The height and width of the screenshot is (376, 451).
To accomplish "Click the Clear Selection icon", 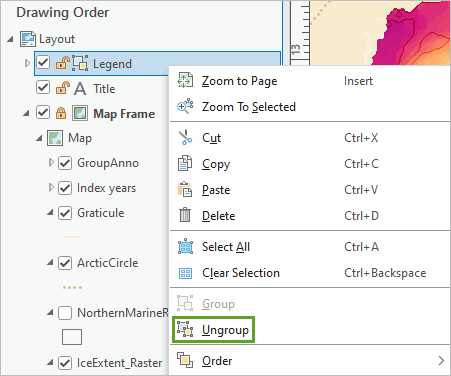I will pos(185,273).
